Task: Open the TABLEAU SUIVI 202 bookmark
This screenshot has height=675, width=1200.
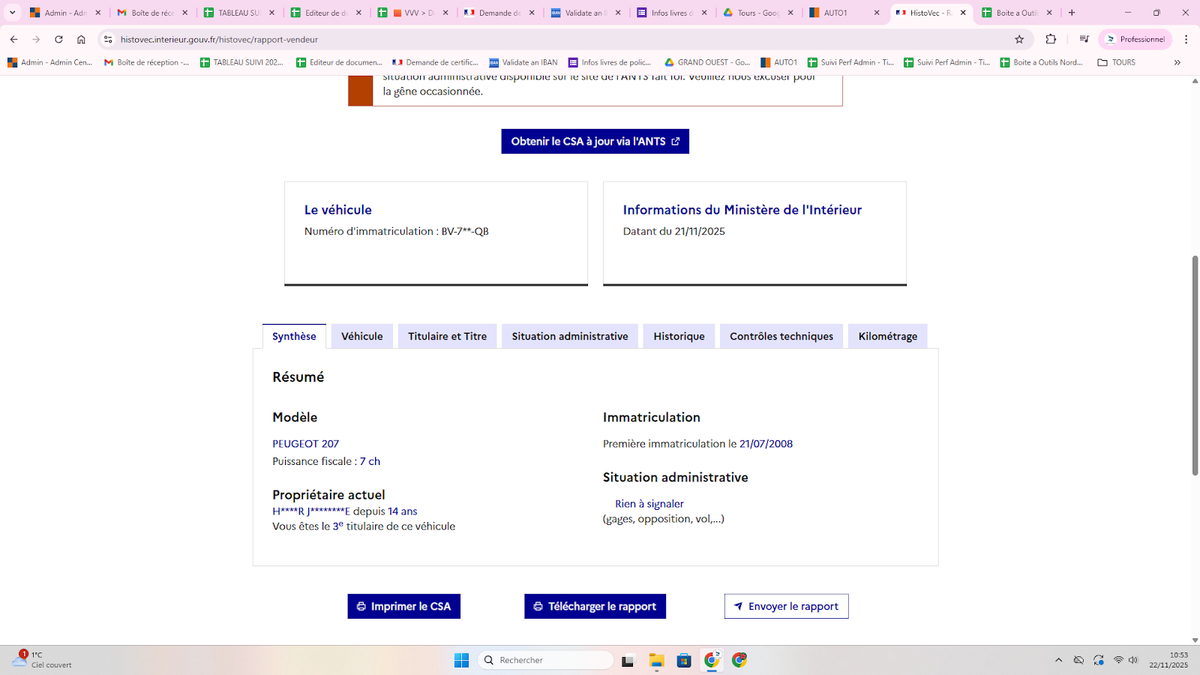Action: click(241, 62)
